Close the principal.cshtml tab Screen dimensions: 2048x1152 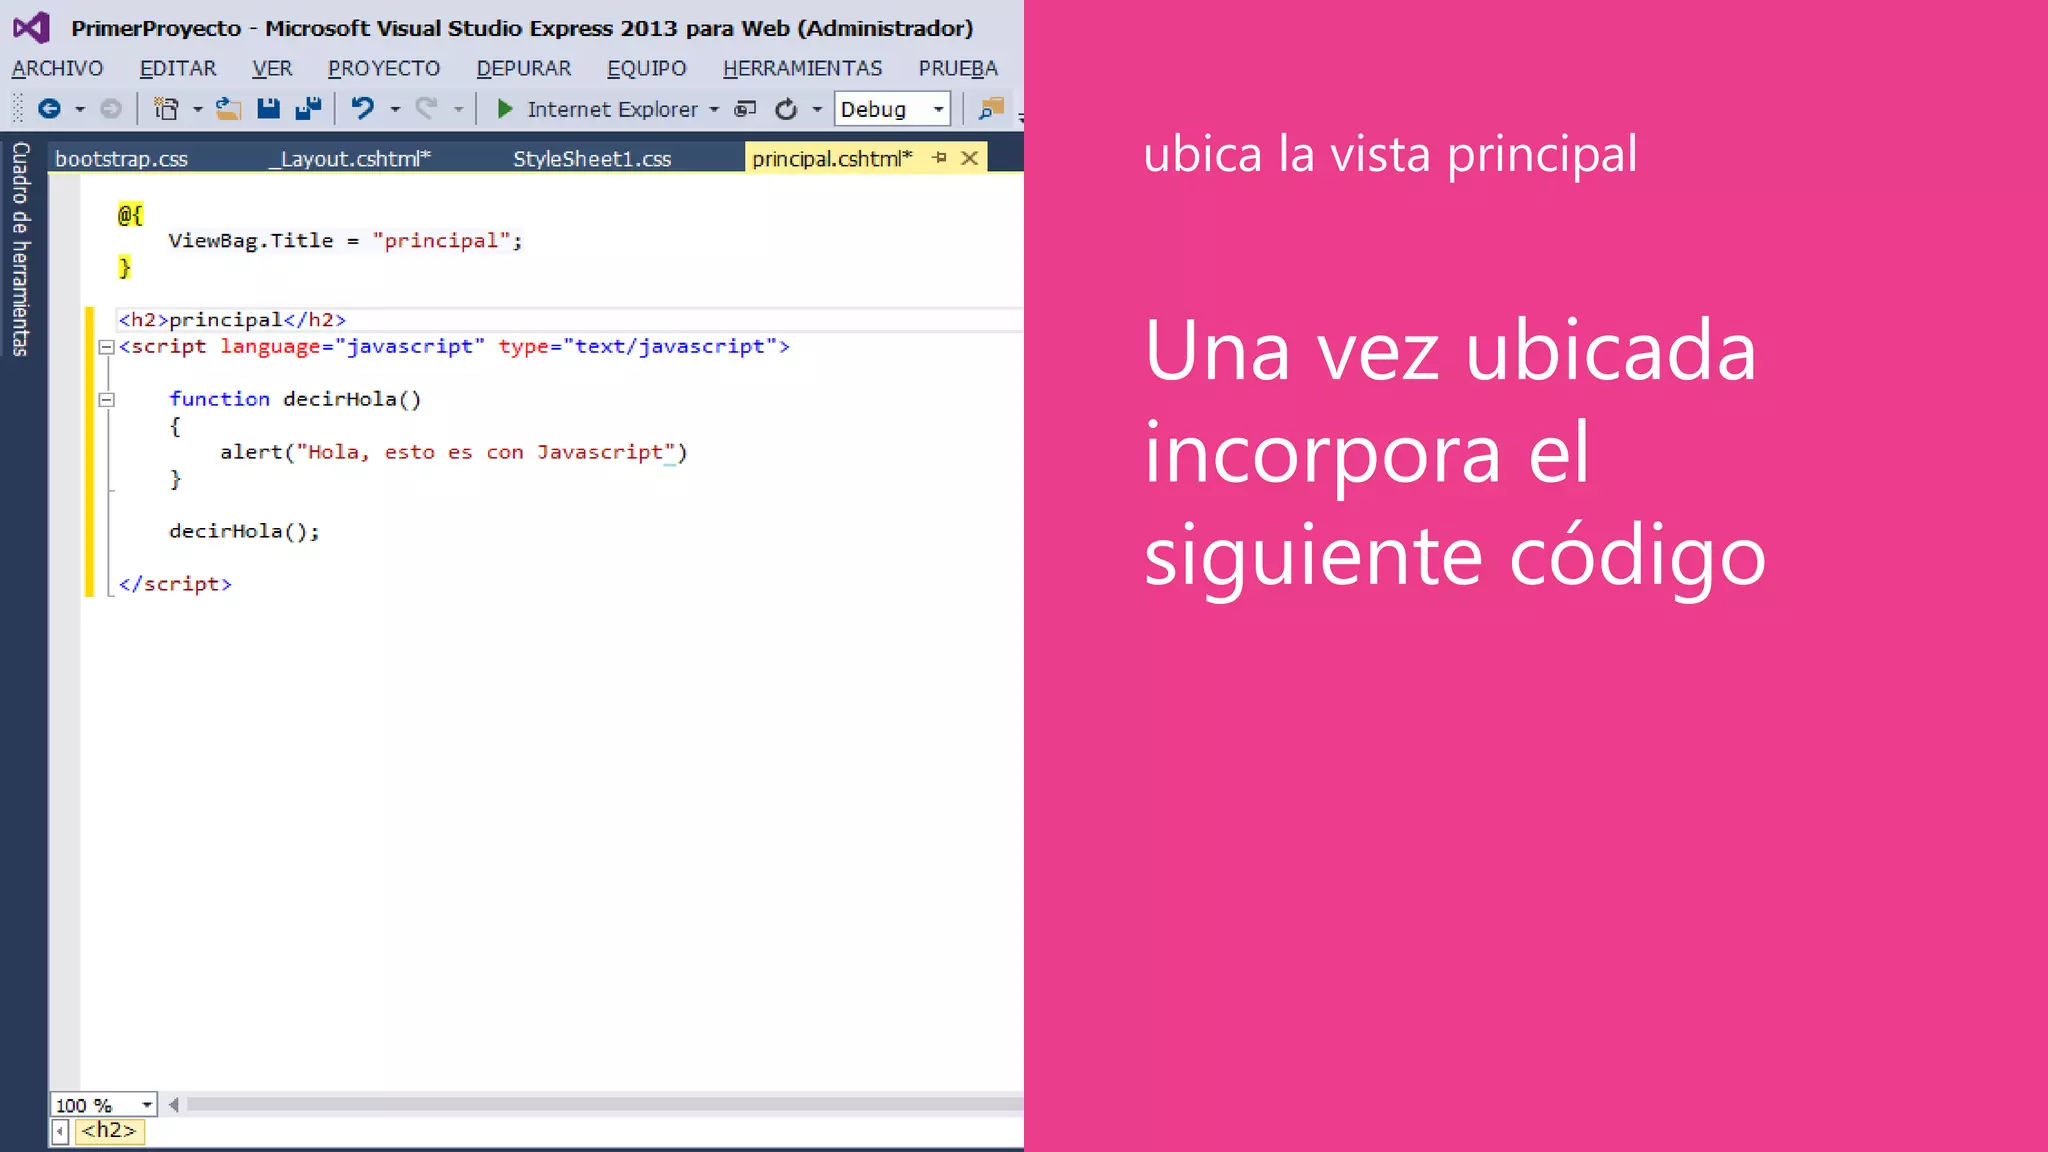pyautogui.click(x=969, y=157)
